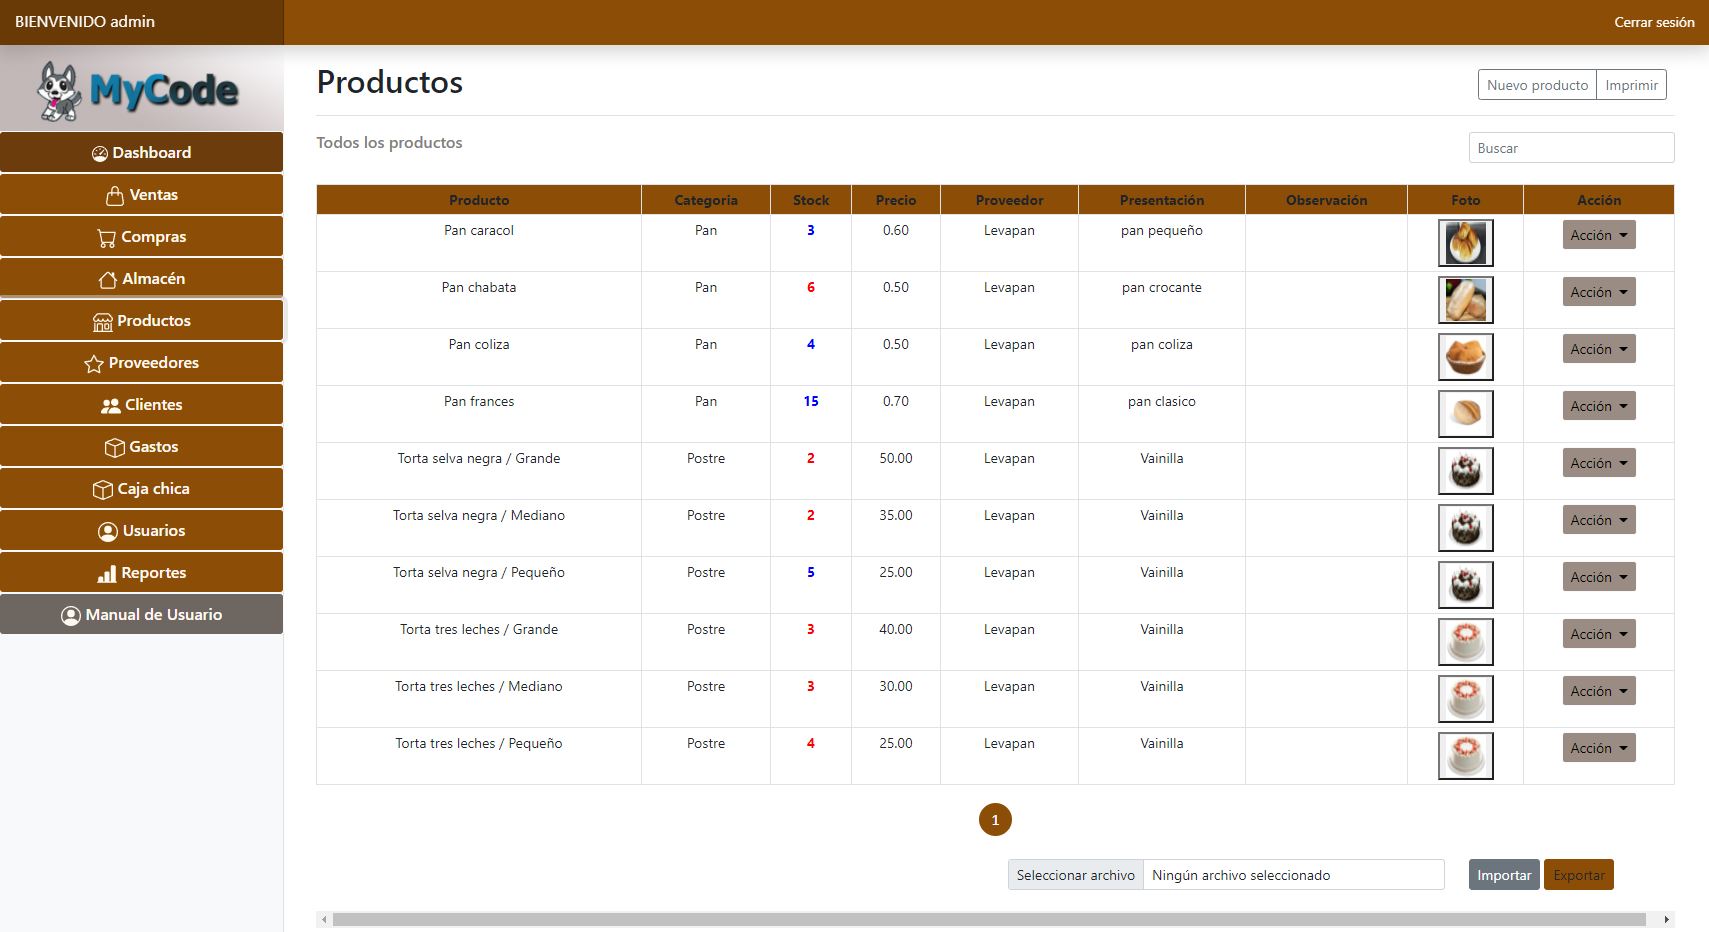The image size is (1709, 932).
Task: Click the Nuevo producto button
Action: (1536, 85)
